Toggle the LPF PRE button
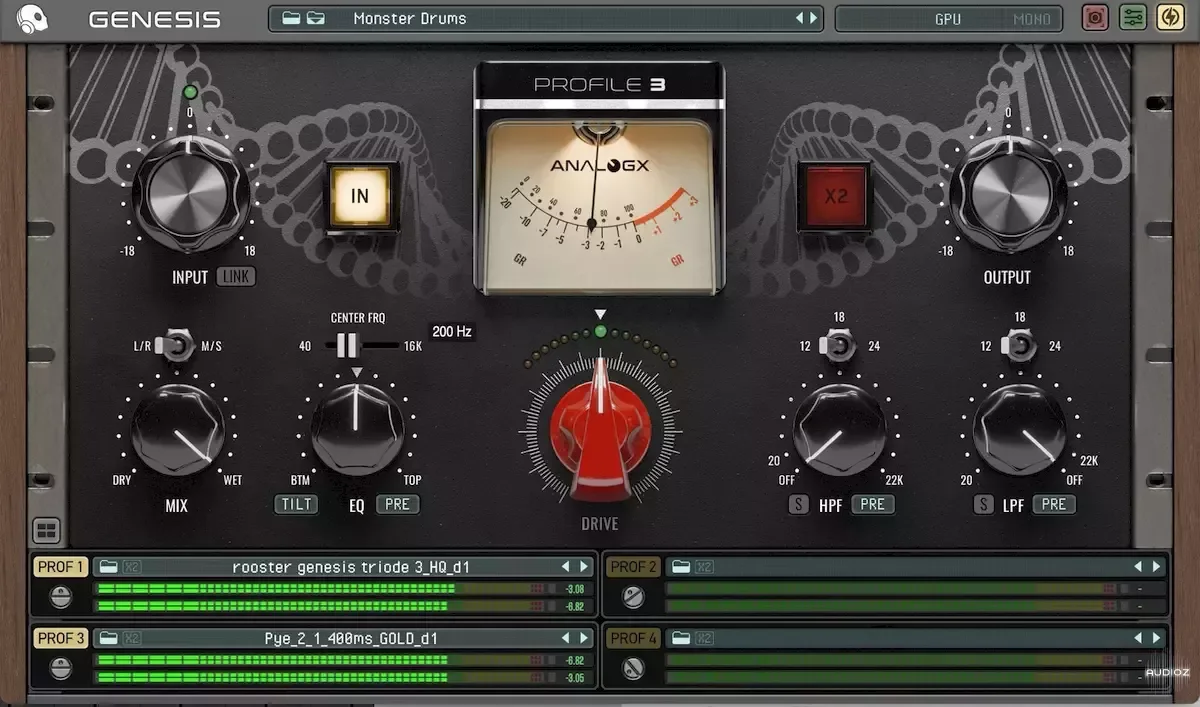This screenshot has height=707, width=1200. [x=1054, y=504]
